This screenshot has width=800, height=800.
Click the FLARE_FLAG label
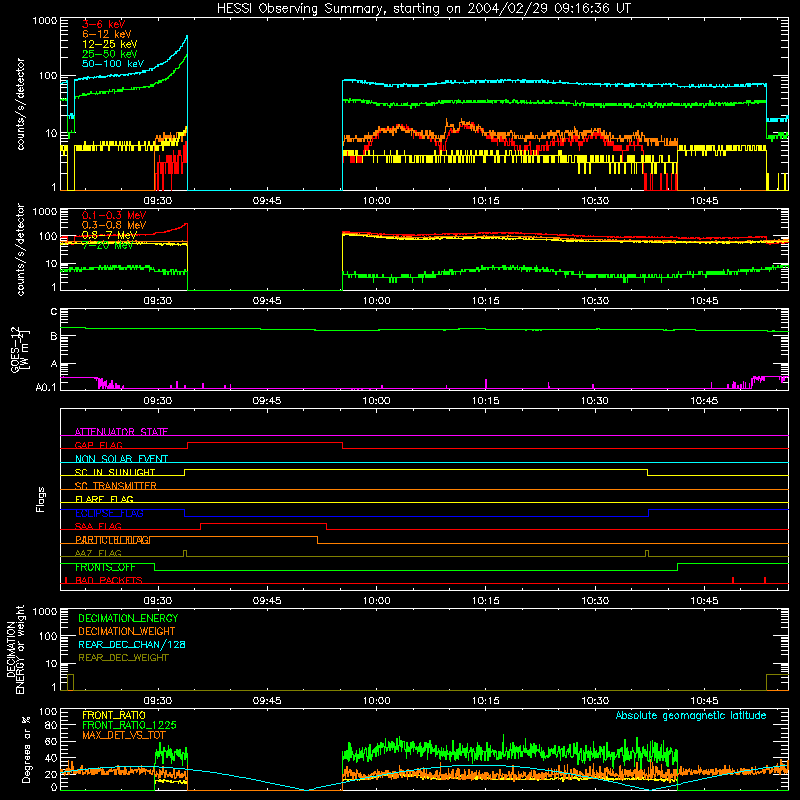point(104,499)
